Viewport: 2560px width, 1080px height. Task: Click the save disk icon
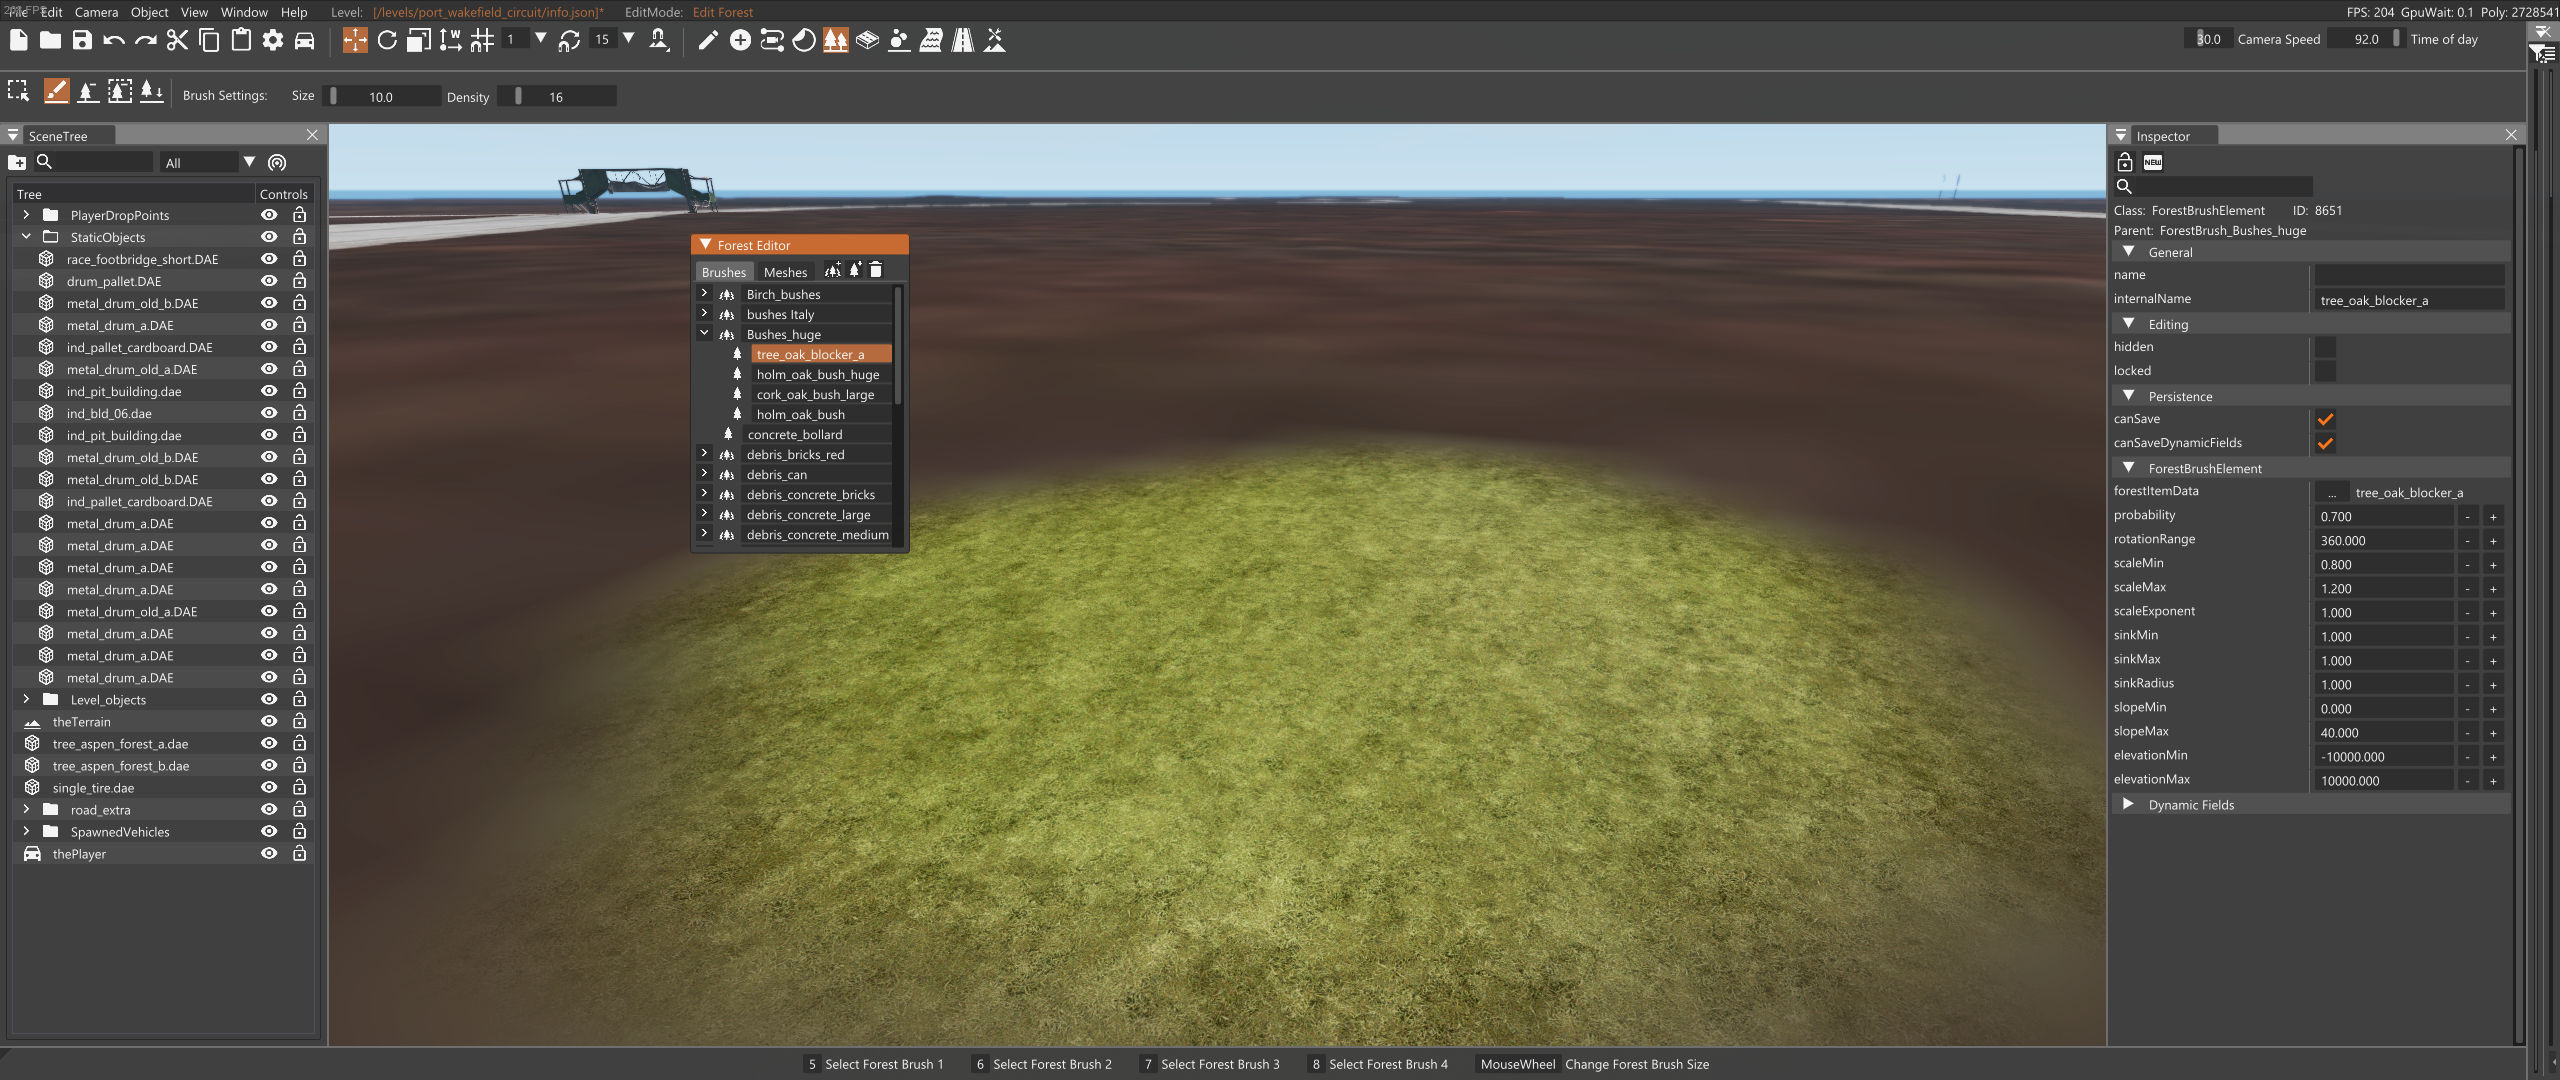pyautogui.click(x=82, y=40)
